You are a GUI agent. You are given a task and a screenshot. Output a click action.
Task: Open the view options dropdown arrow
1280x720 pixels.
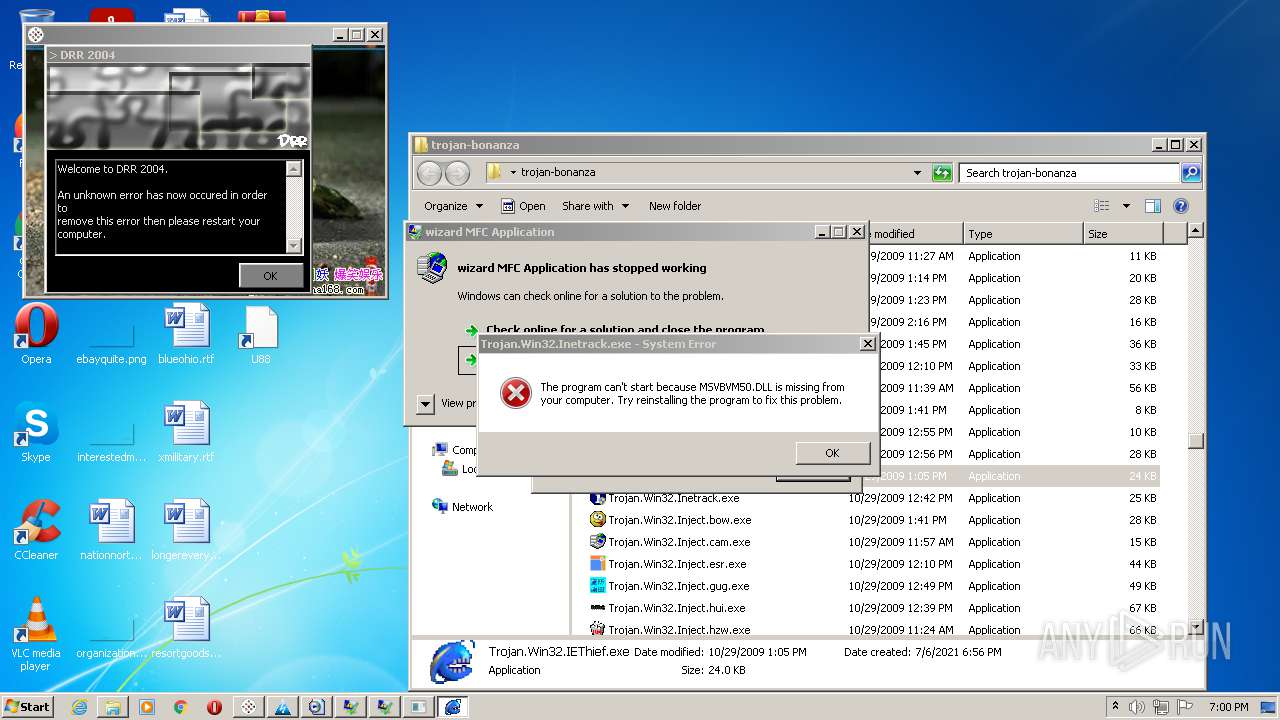[x=1125, y=206]
